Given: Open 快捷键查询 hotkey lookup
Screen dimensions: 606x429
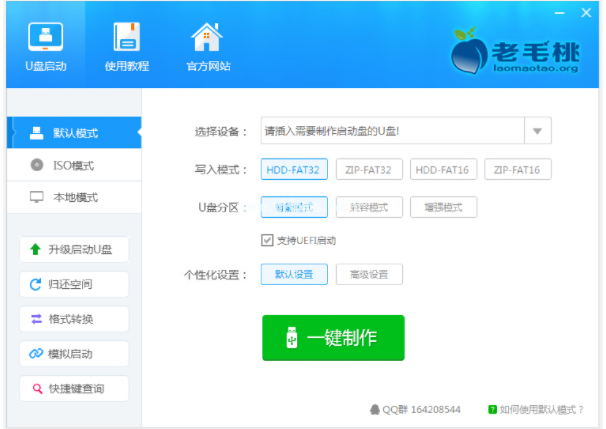Looking at the screenshot, I should tap(74, 388).
